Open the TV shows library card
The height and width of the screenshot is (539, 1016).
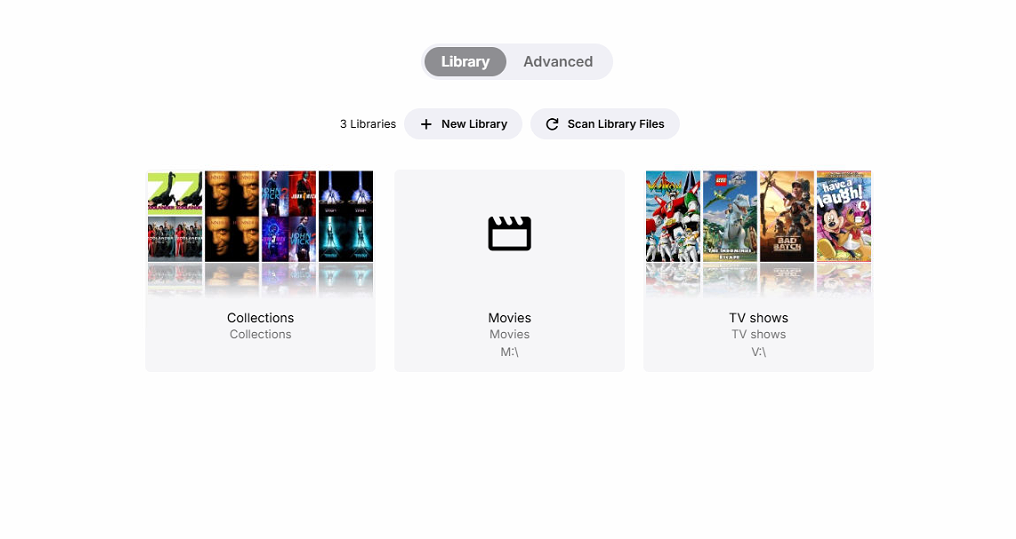pos(758,271)
